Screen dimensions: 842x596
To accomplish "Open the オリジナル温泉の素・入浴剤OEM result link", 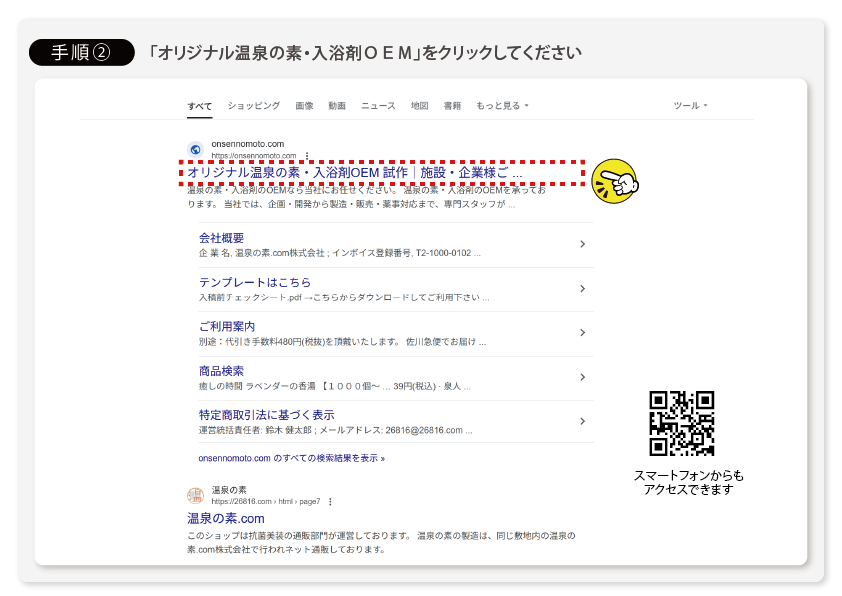I will (x=354, y=173).
